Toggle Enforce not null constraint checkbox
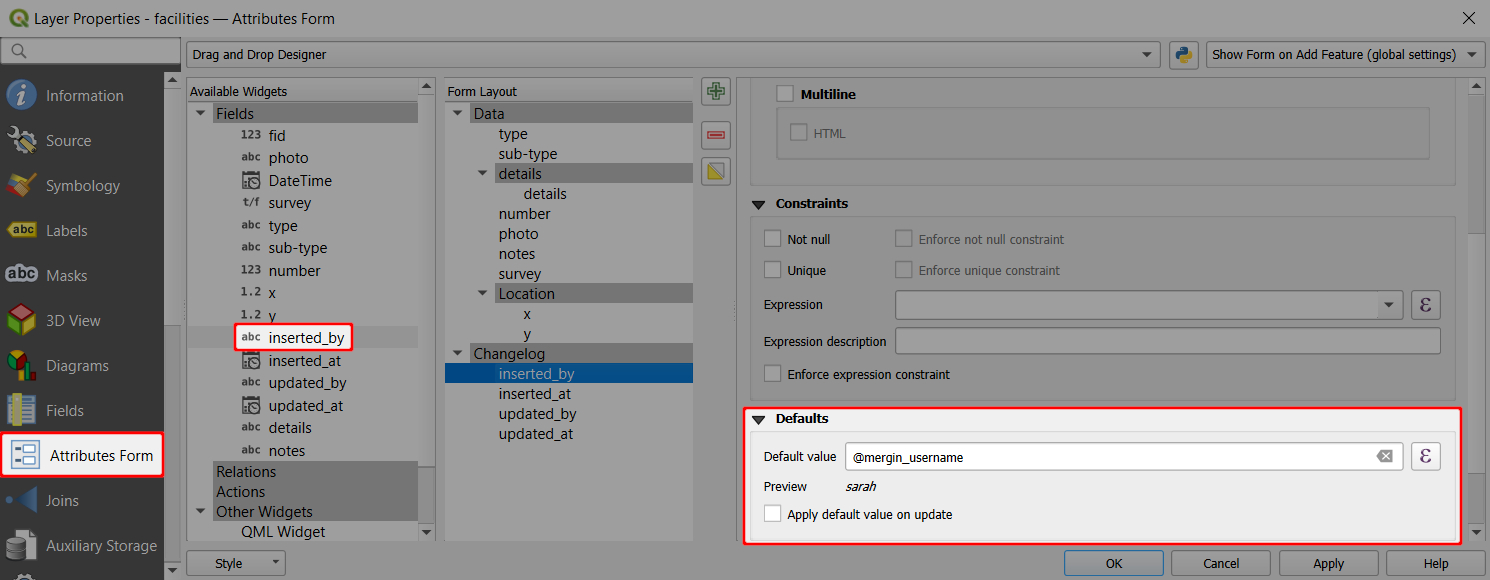This screenshot has width=1490, height=580. coord(904,239)
